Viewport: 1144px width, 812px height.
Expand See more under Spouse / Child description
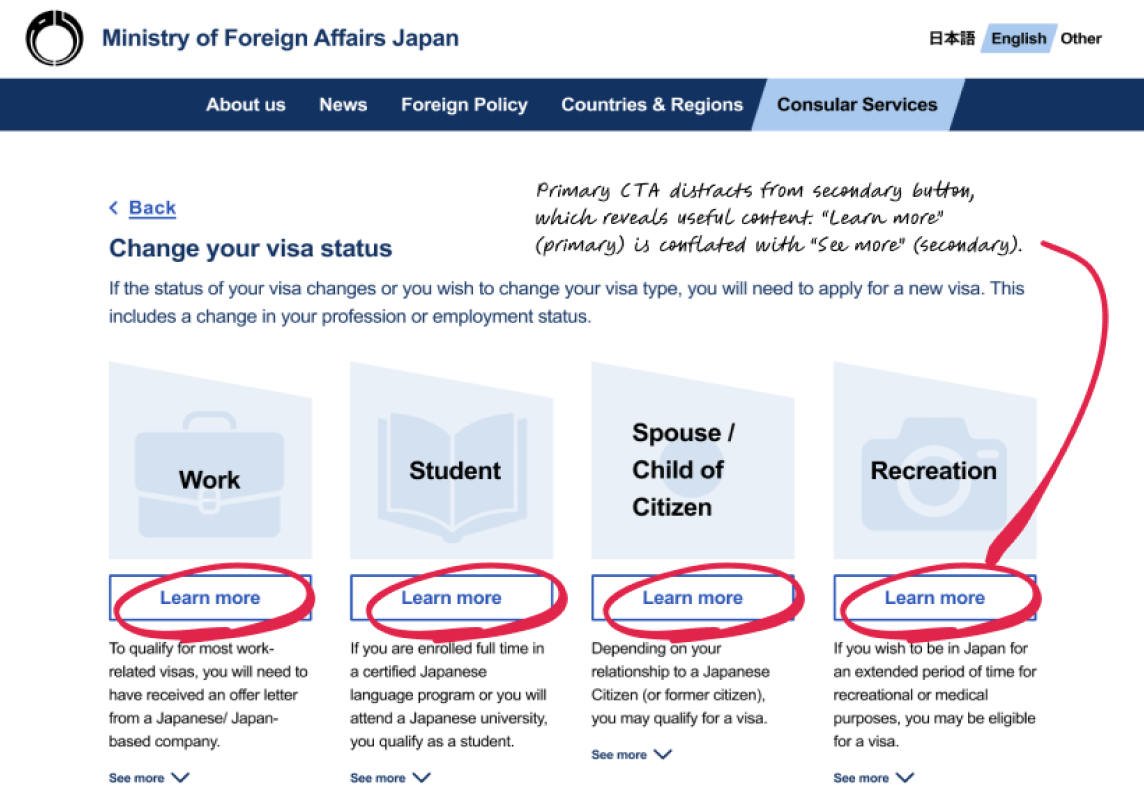point(631,754)
